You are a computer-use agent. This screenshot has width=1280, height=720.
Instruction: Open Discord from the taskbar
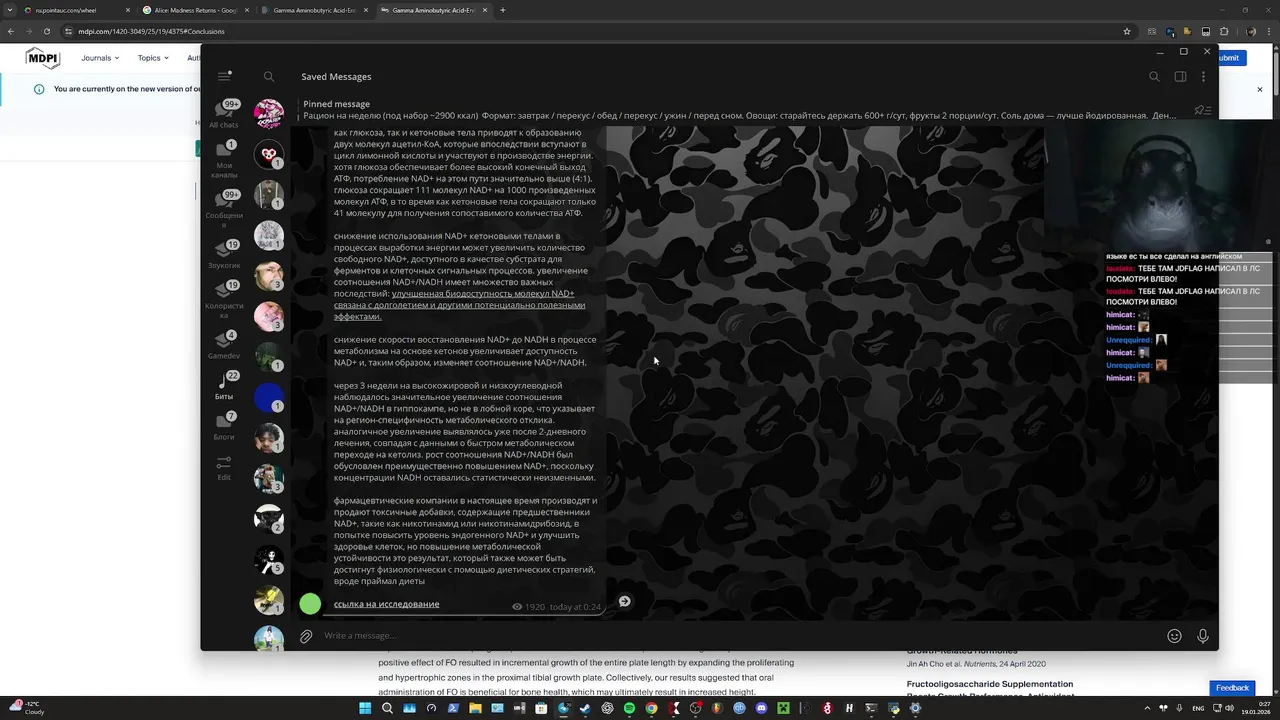(x=761, y=708)
